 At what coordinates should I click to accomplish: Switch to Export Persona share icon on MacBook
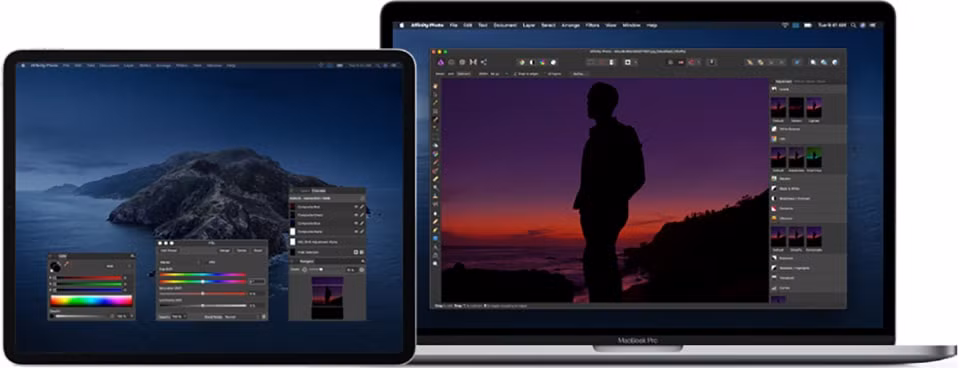484,62
